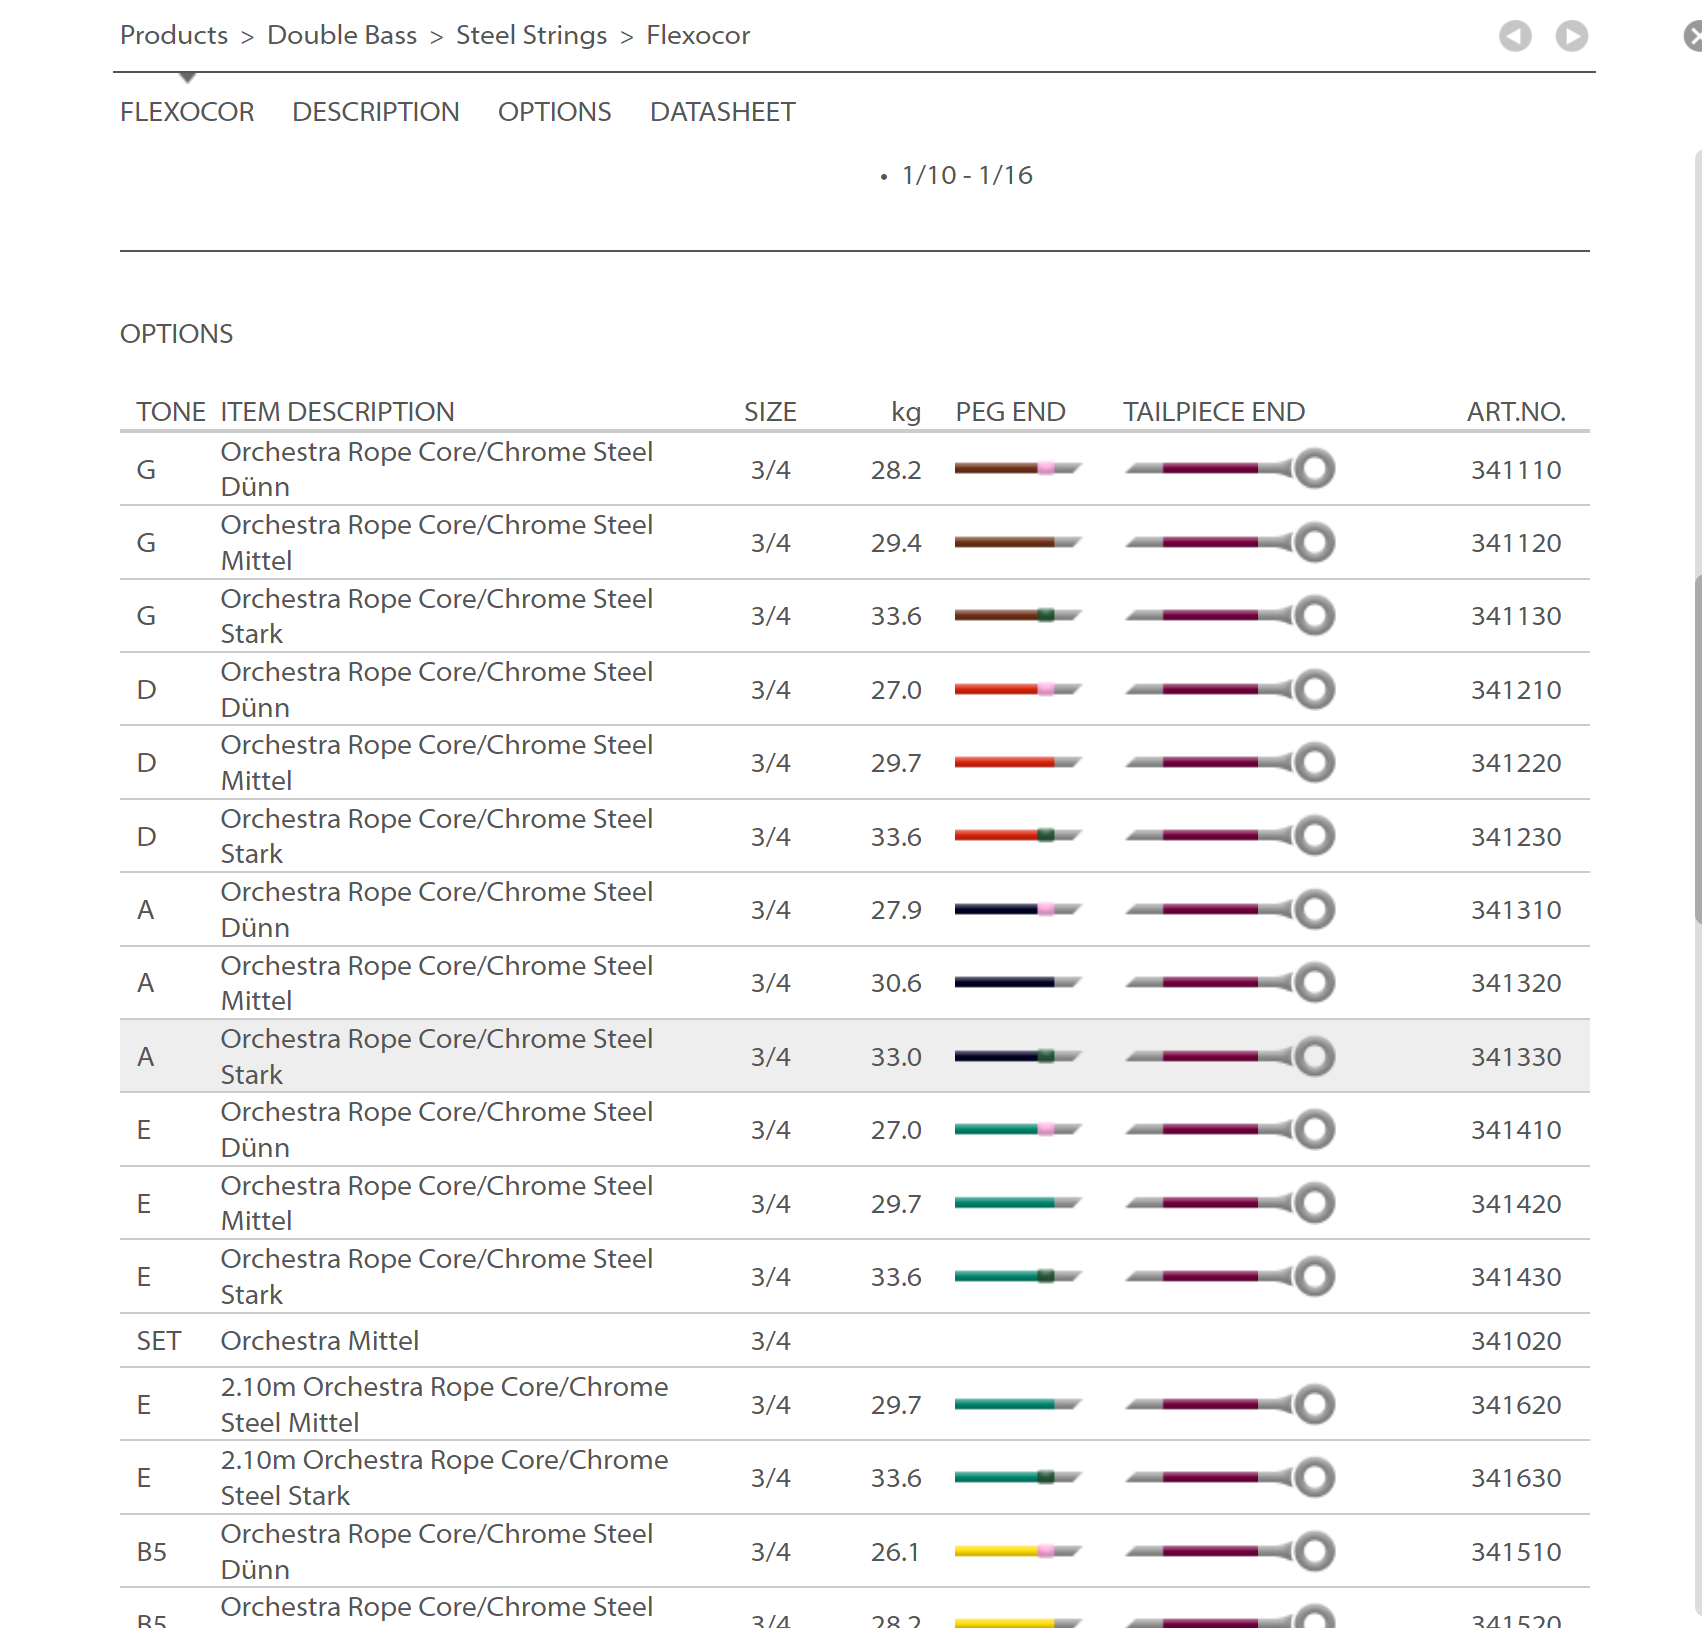1702x1628 pixels.
Task: Click the item description for art. 341630
Action: pyautogui.click(x=445, y=1478)
